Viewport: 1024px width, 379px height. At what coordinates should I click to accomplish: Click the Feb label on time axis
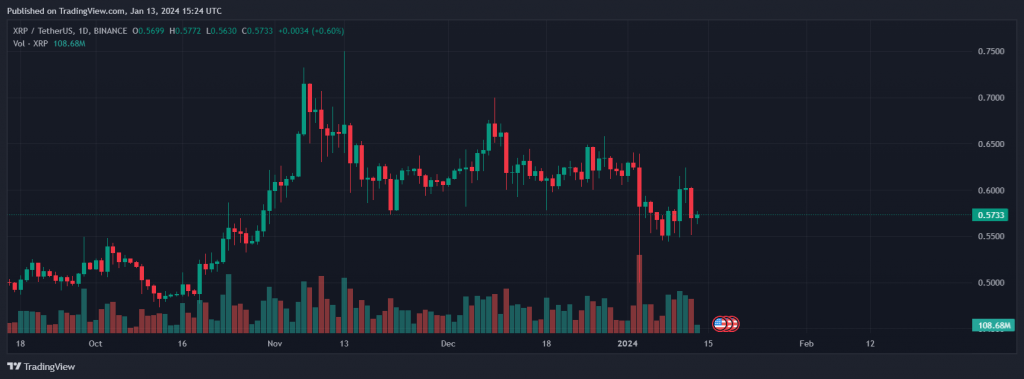(x=807, y=343)
